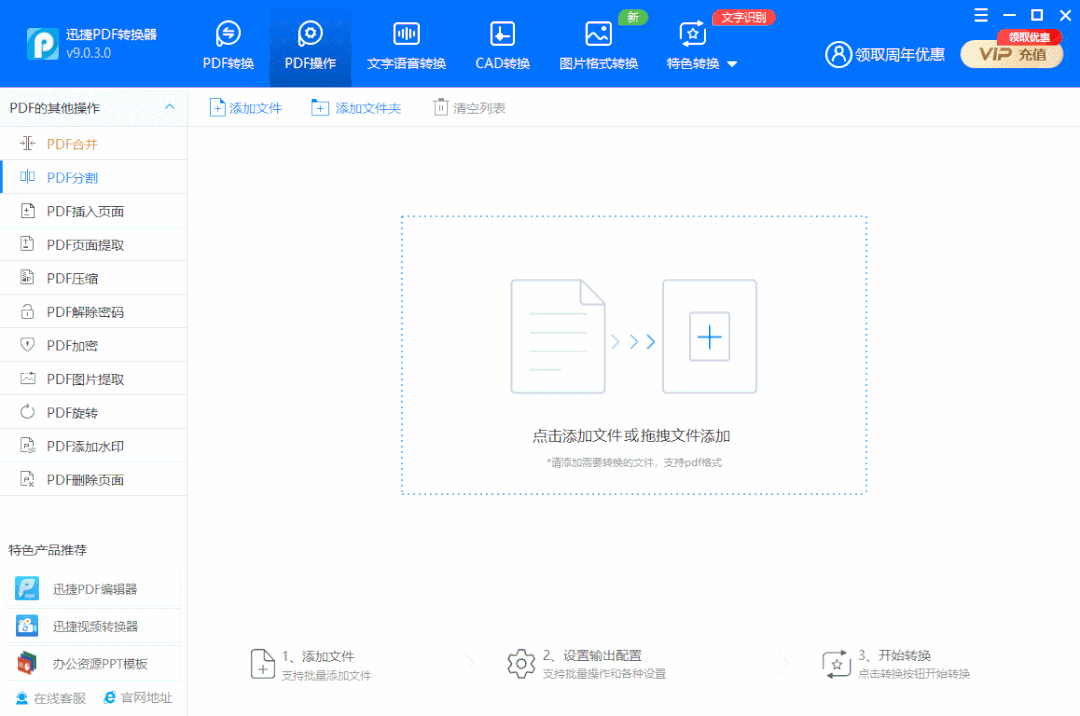The height and width of the screenshot is (716, 1080).
Task: Select PDF合并 in the sidebar
Action: [x=94, y=144]
